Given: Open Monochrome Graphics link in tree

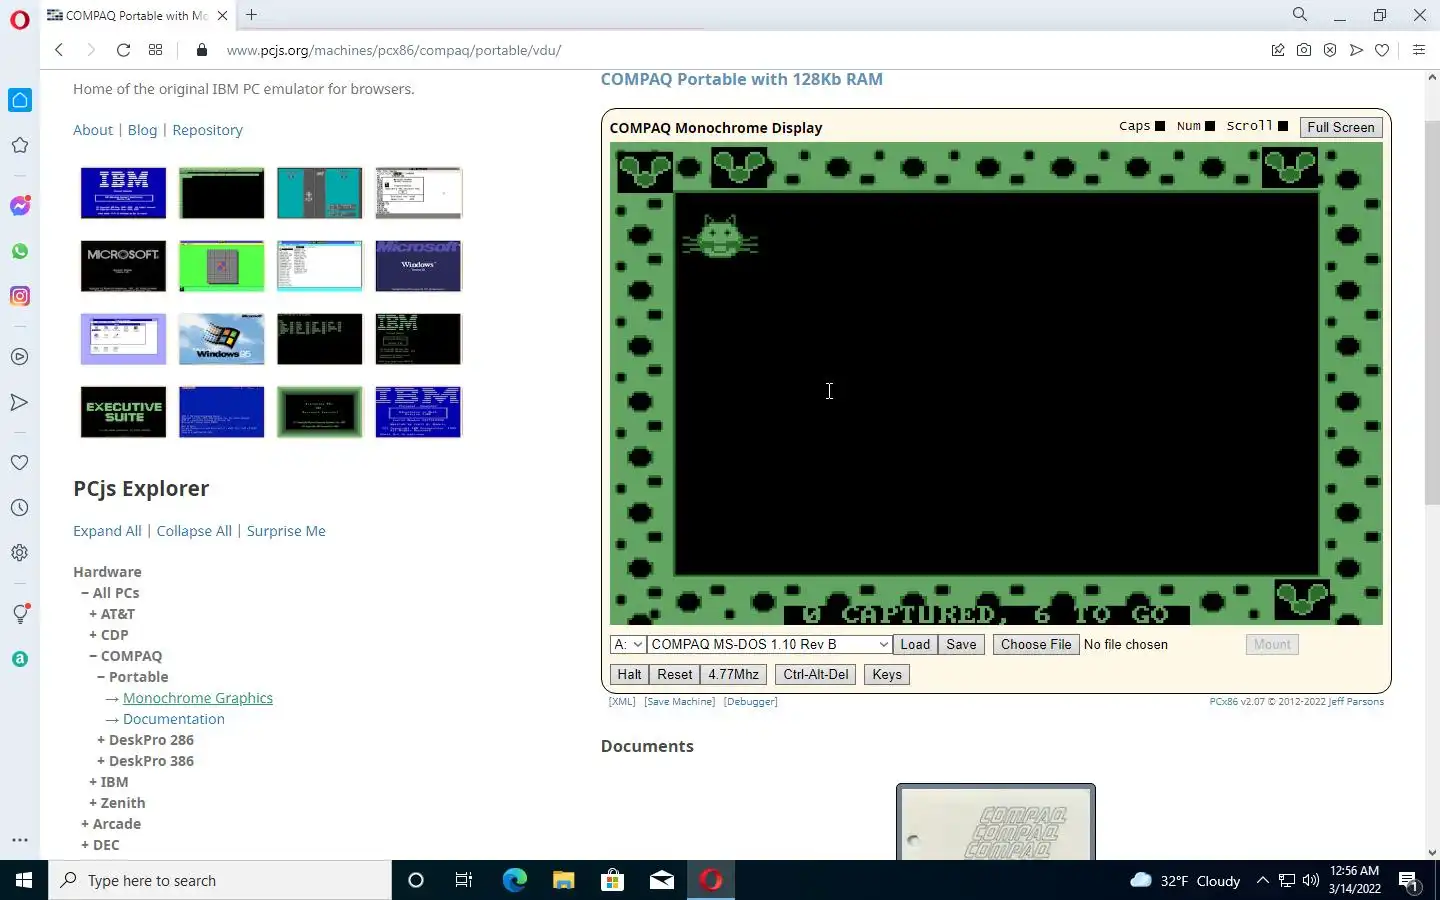Looking at the screenshot, I should click(x=198, y=698).
